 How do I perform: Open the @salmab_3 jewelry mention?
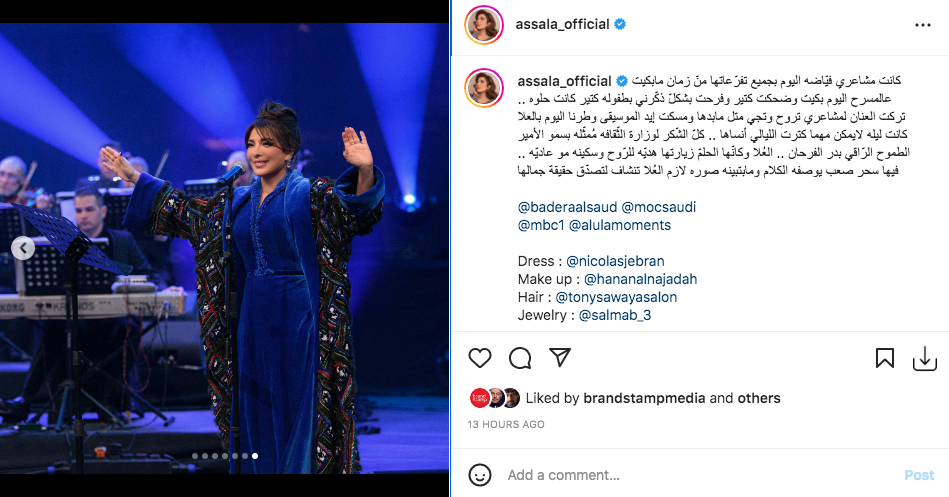(615, 315)
